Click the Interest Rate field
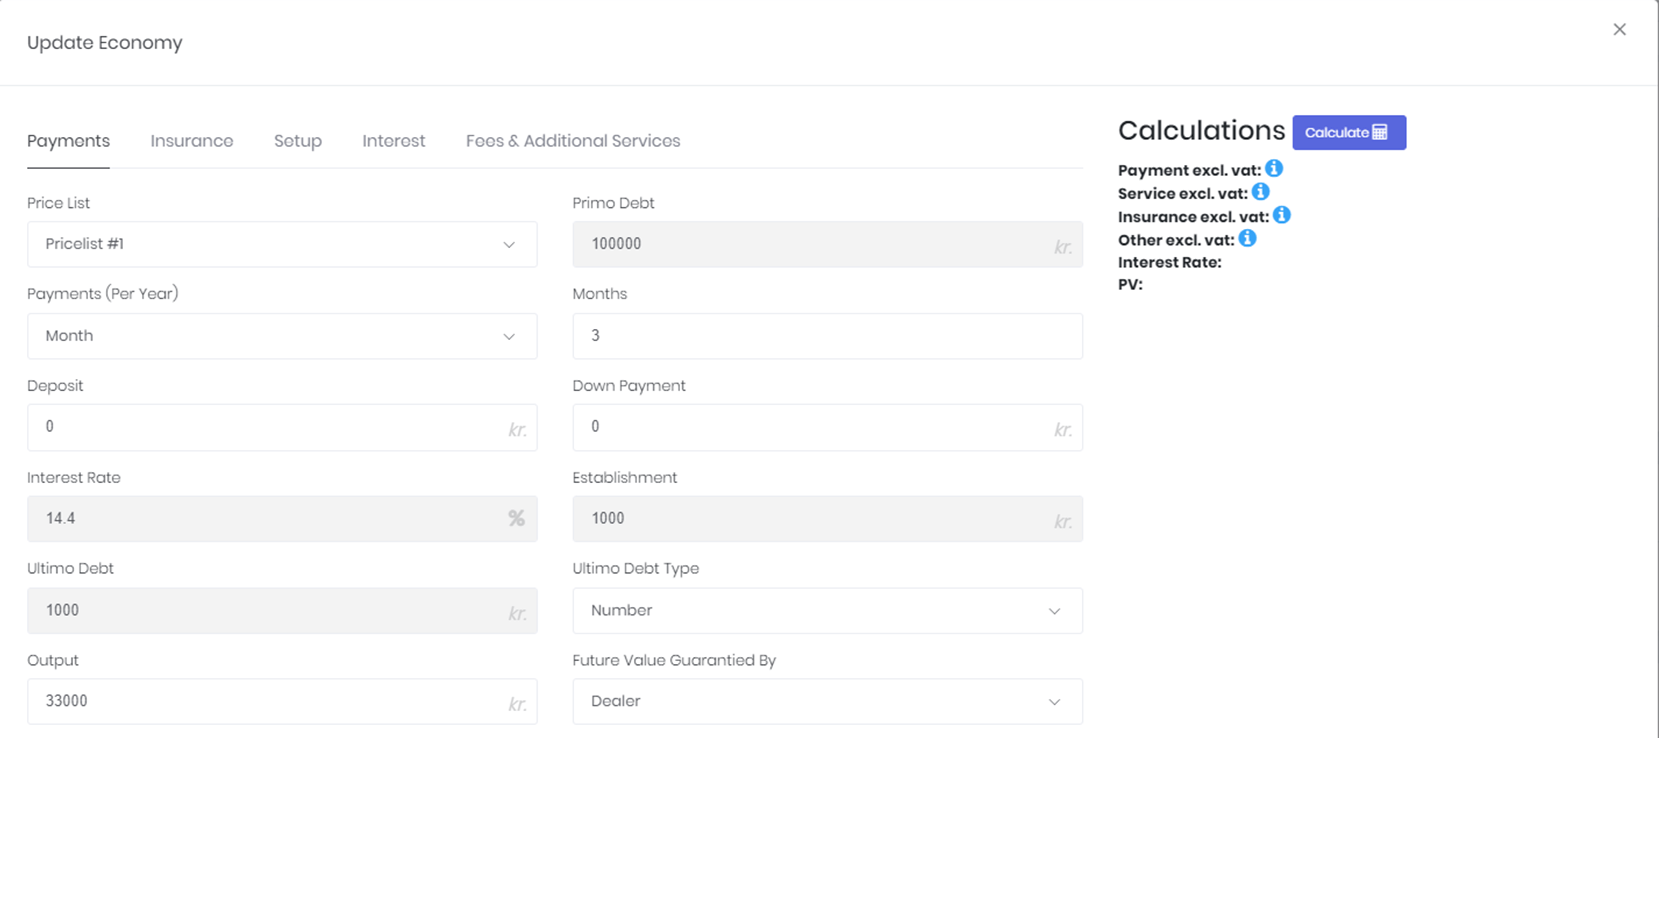 click(282, 519)
